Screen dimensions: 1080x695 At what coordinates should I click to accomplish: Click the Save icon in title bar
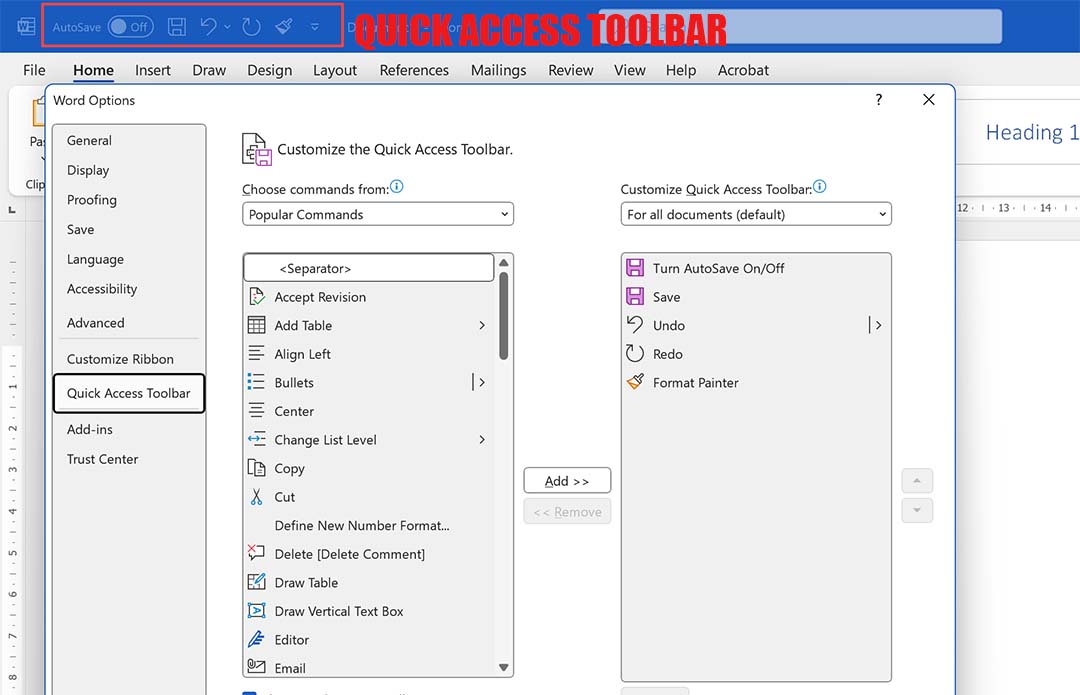[177, 27]
